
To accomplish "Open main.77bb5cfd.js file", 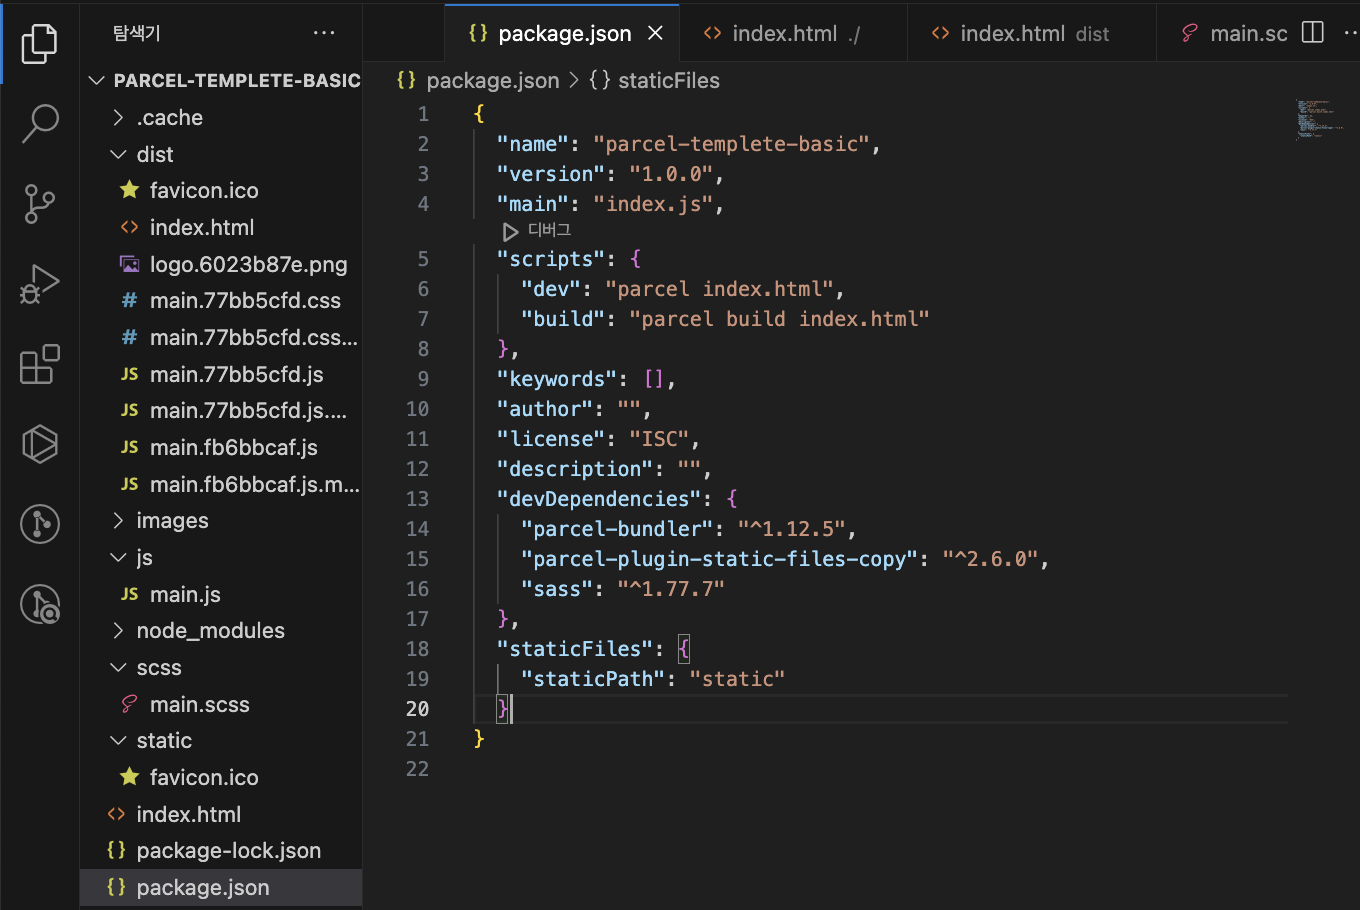I will (222, 374).
